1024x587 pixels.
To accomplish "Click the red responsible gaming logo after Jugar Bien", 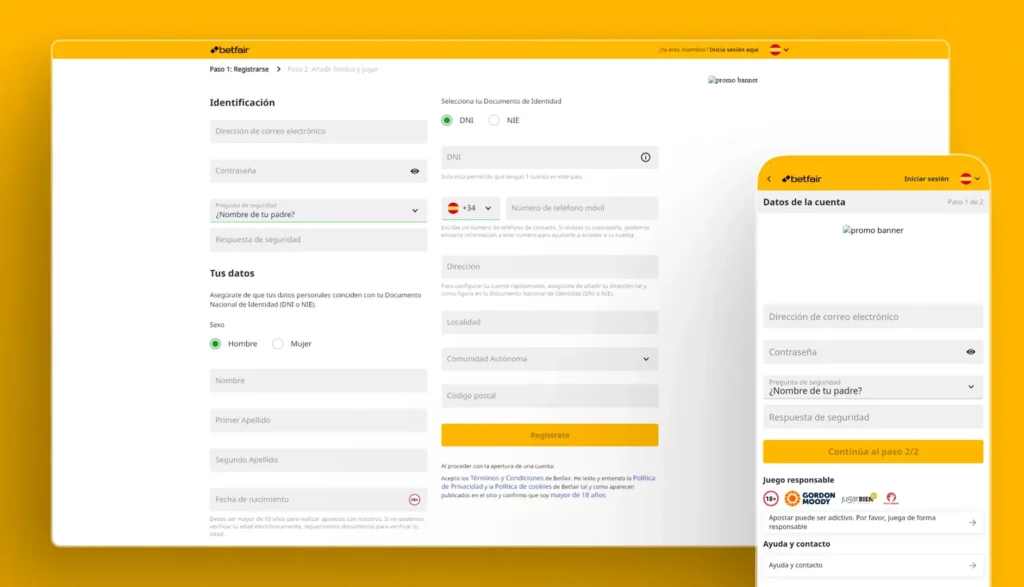I will tap(891, 499).
